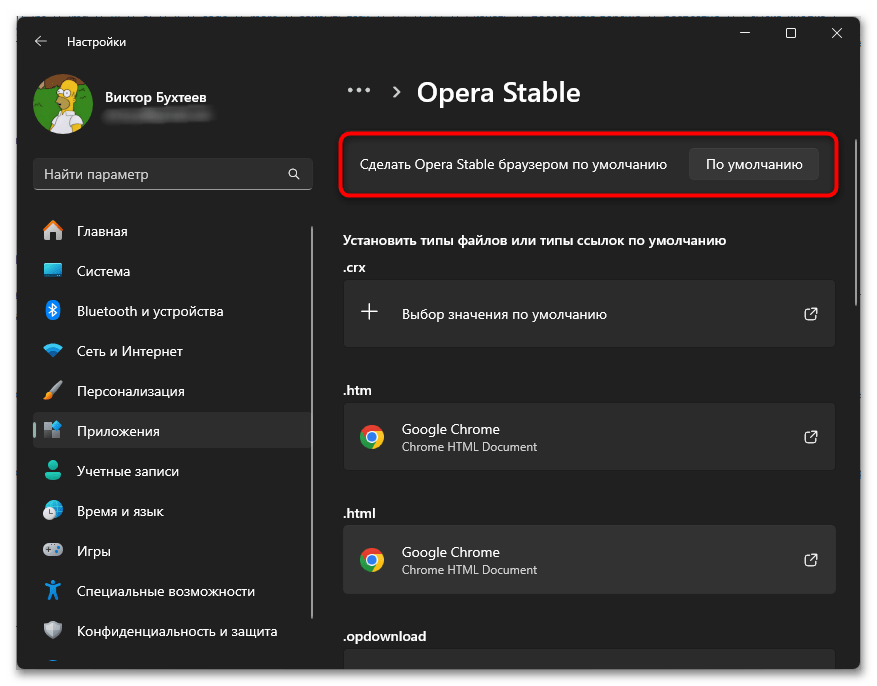This screenshot has width=877, height=686.
Task: Click the Bluetooth logo icon
Action: point(53,310)
